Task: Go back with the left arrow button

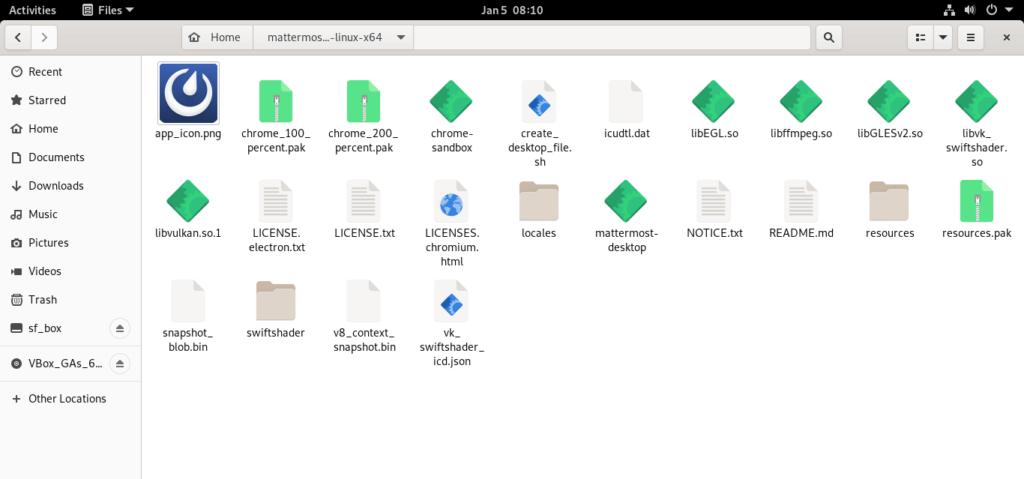Action: 18,37
